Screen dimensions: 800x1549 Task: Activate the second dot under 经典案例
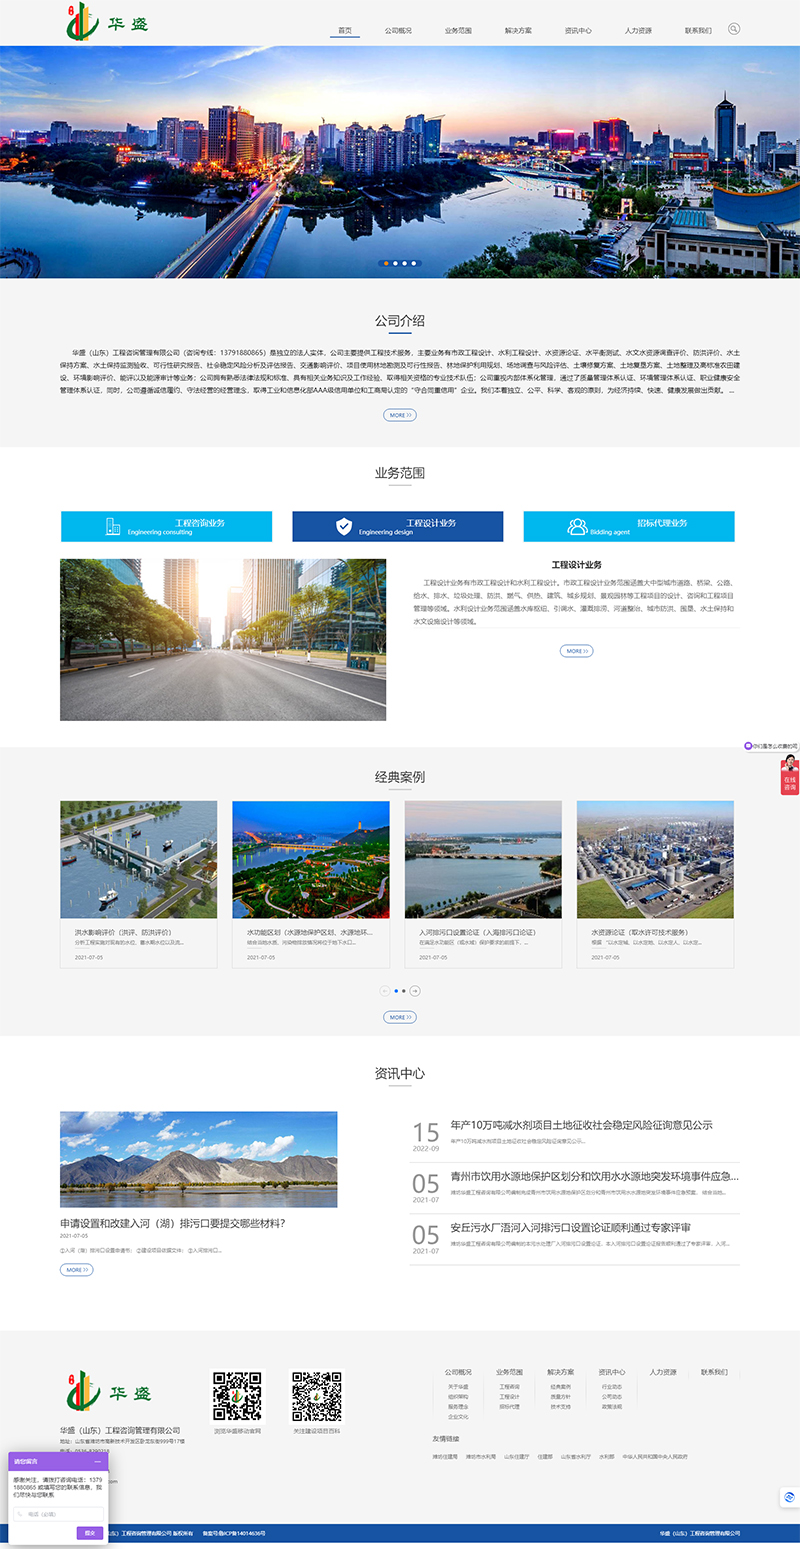(x=404, y=991)
